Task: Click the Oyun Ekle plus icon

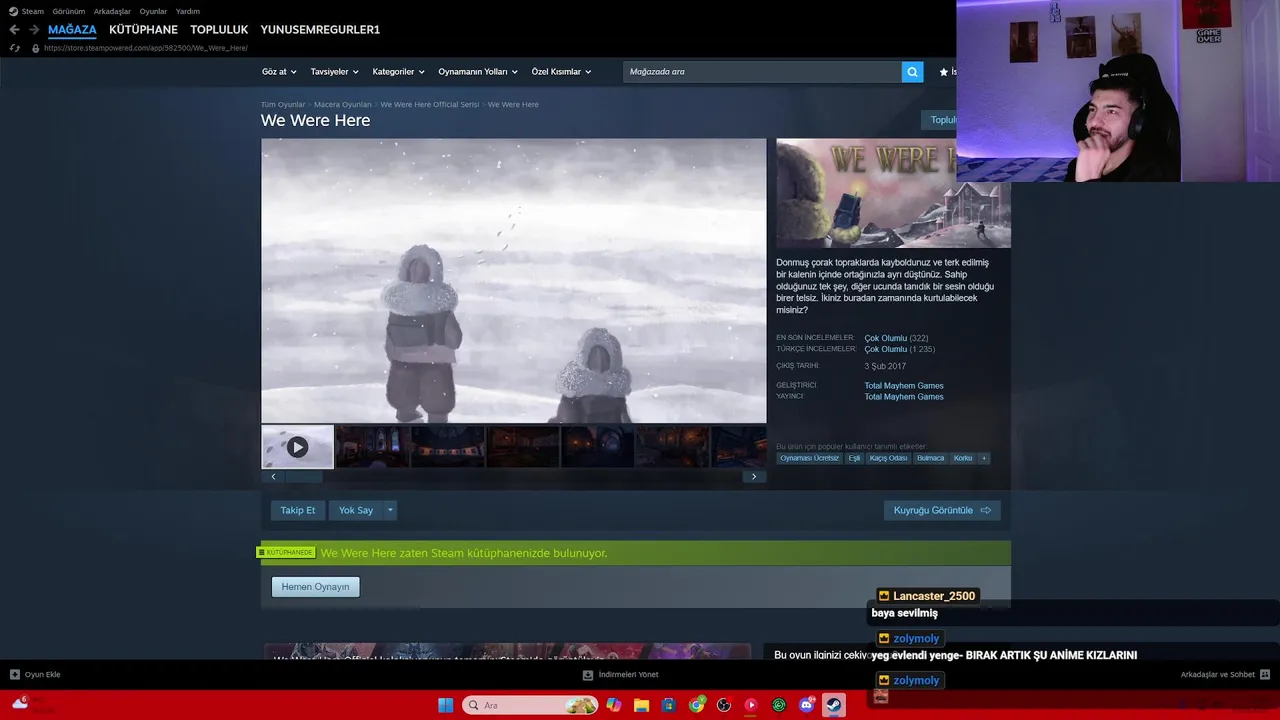Action: click(x=15, y=675)
